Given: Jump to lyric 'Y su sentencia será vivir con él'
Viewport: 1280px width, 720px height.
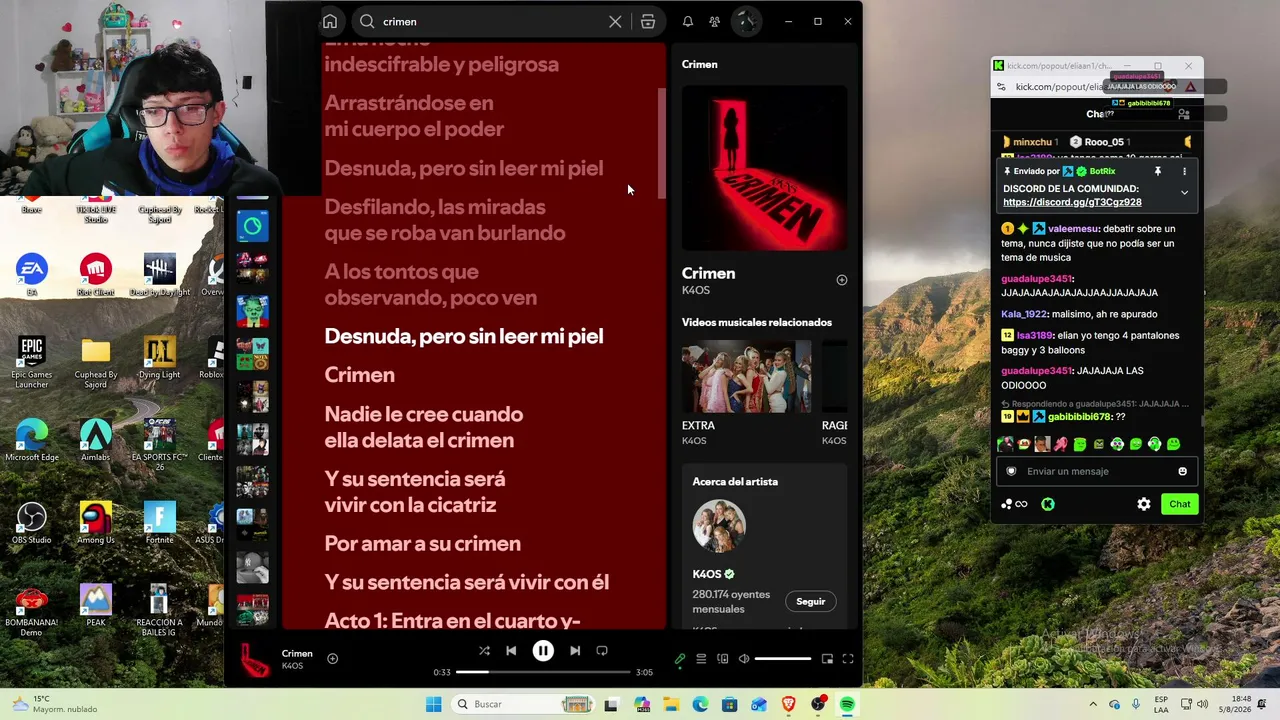Looking at the screenshot, I should click(x=467, y=582).
